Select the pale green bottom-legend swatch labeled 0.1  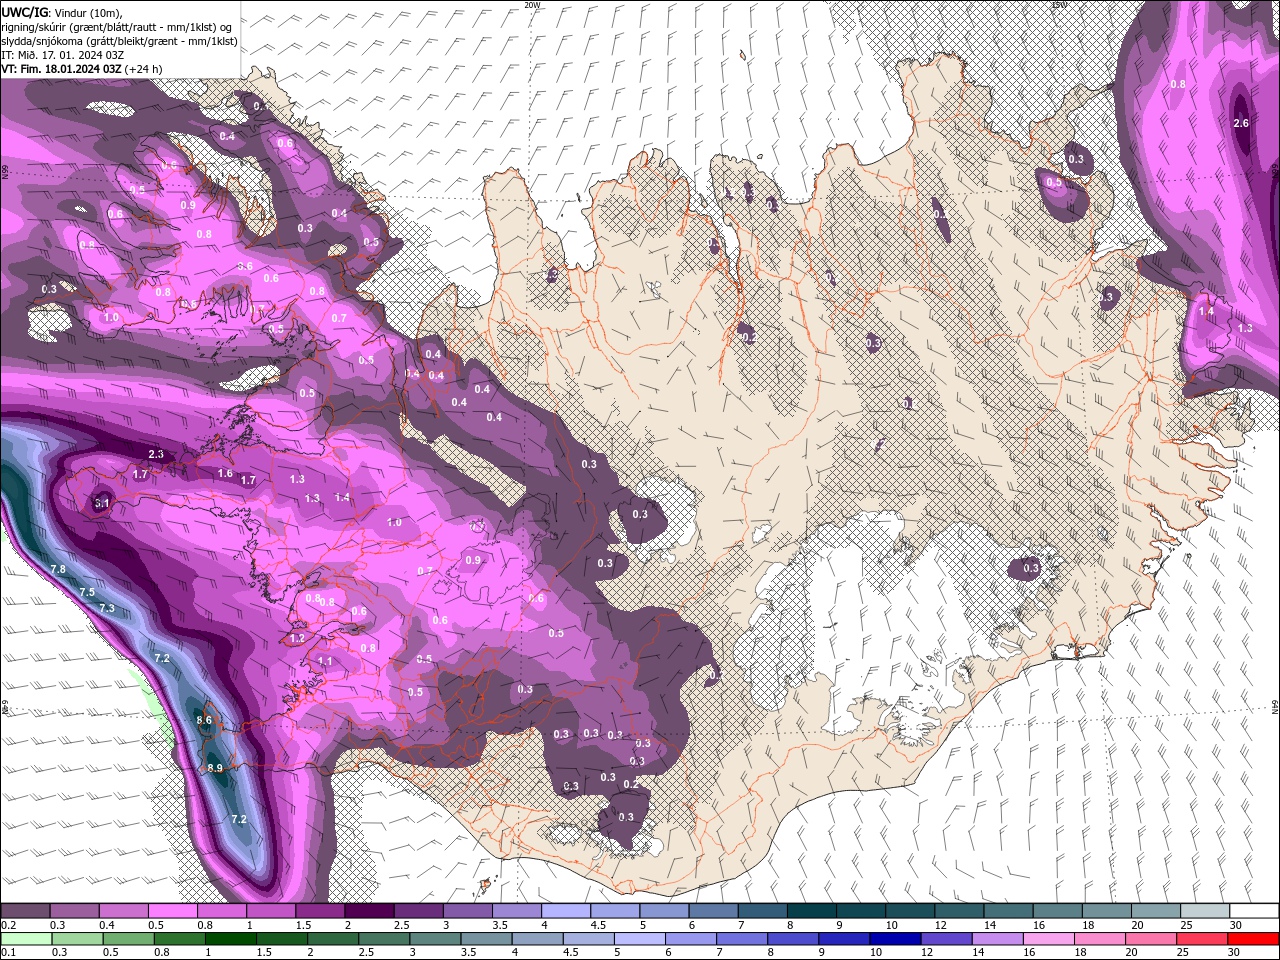[25, 939]
